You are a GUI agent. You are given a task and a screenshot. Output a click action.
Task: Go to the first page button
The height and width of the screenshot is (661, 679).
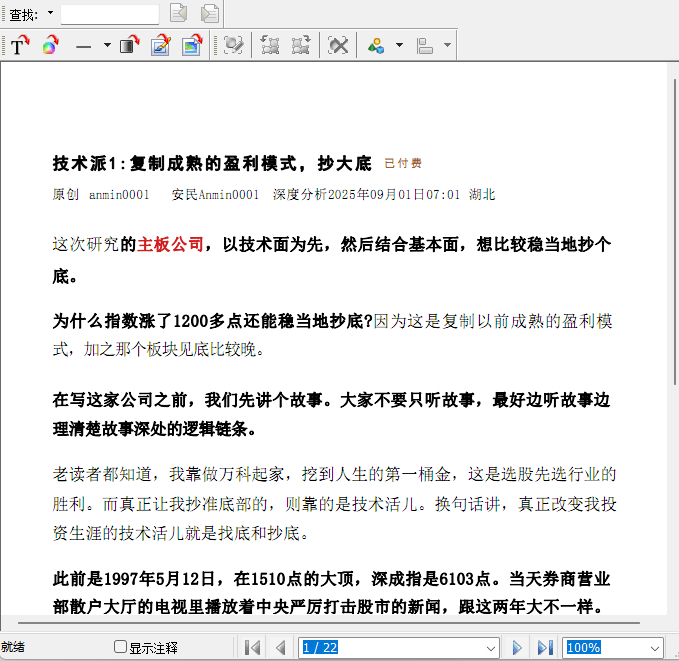click(x=252, y=648)
